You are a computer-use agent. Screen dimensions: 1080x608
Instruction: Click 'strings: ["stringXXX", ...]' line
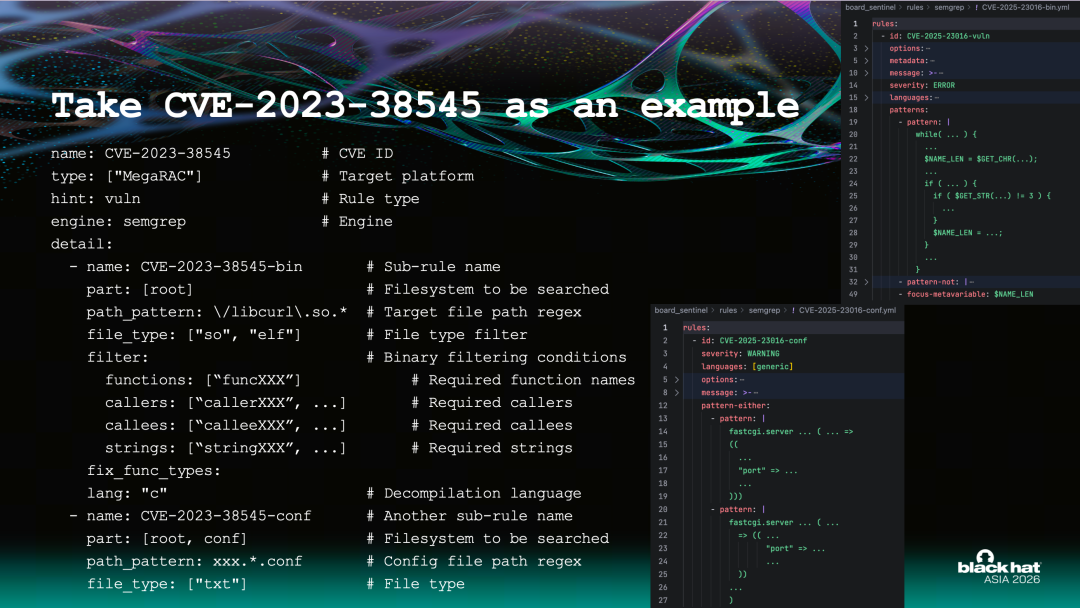coord(225,448)
